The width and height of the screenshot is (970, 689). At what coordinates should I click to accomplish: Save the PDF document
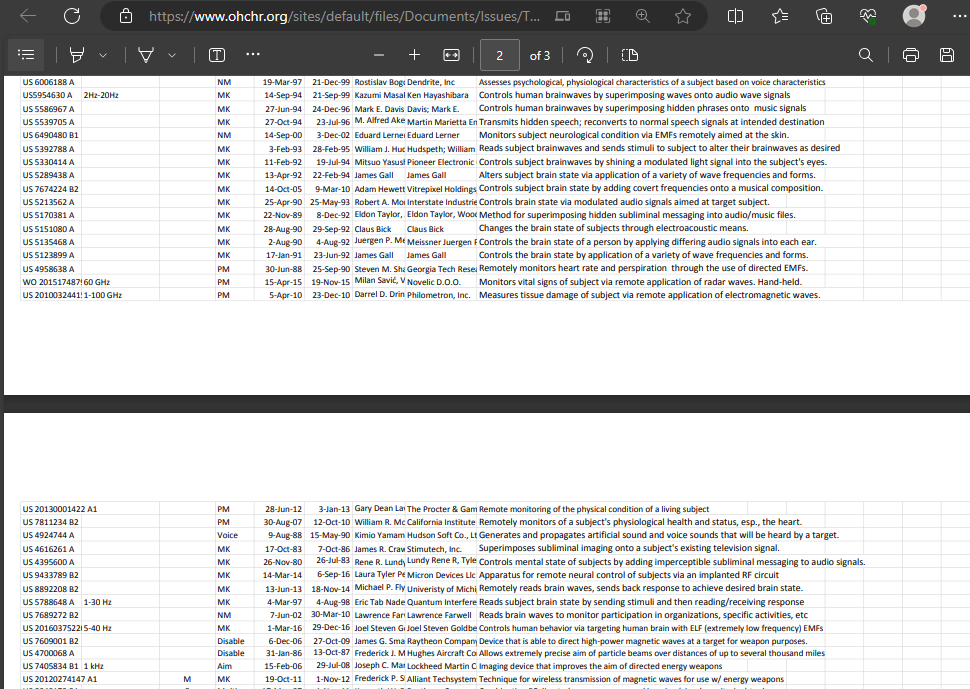[x=946, y=55]
